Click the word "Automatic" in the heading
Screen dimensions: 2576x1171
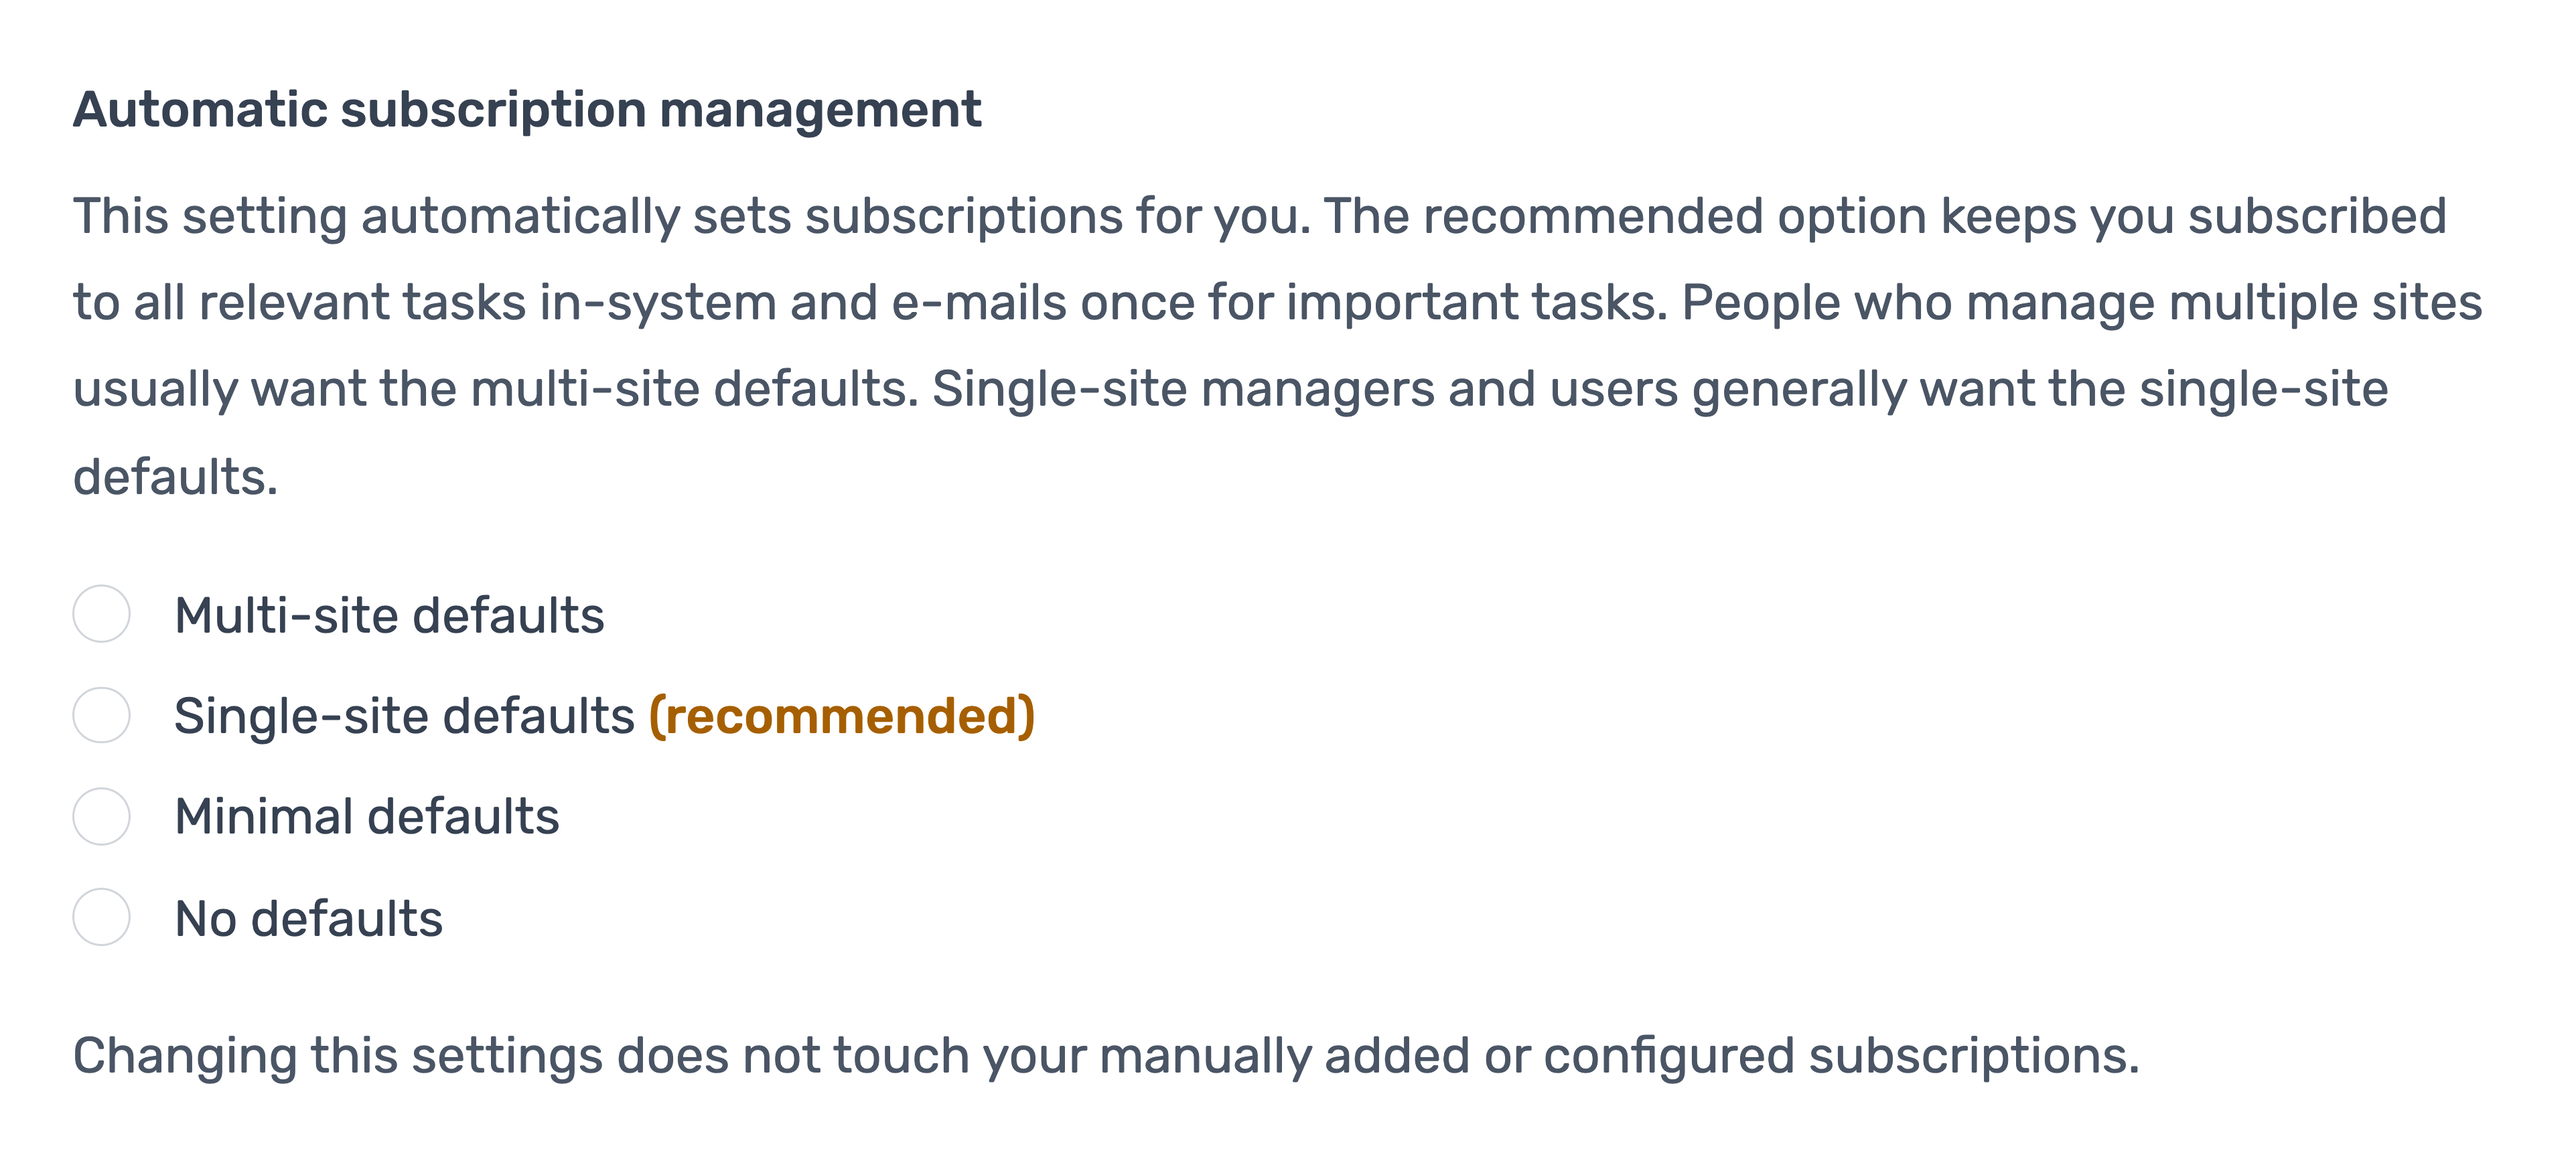click(x=200, y=110)
